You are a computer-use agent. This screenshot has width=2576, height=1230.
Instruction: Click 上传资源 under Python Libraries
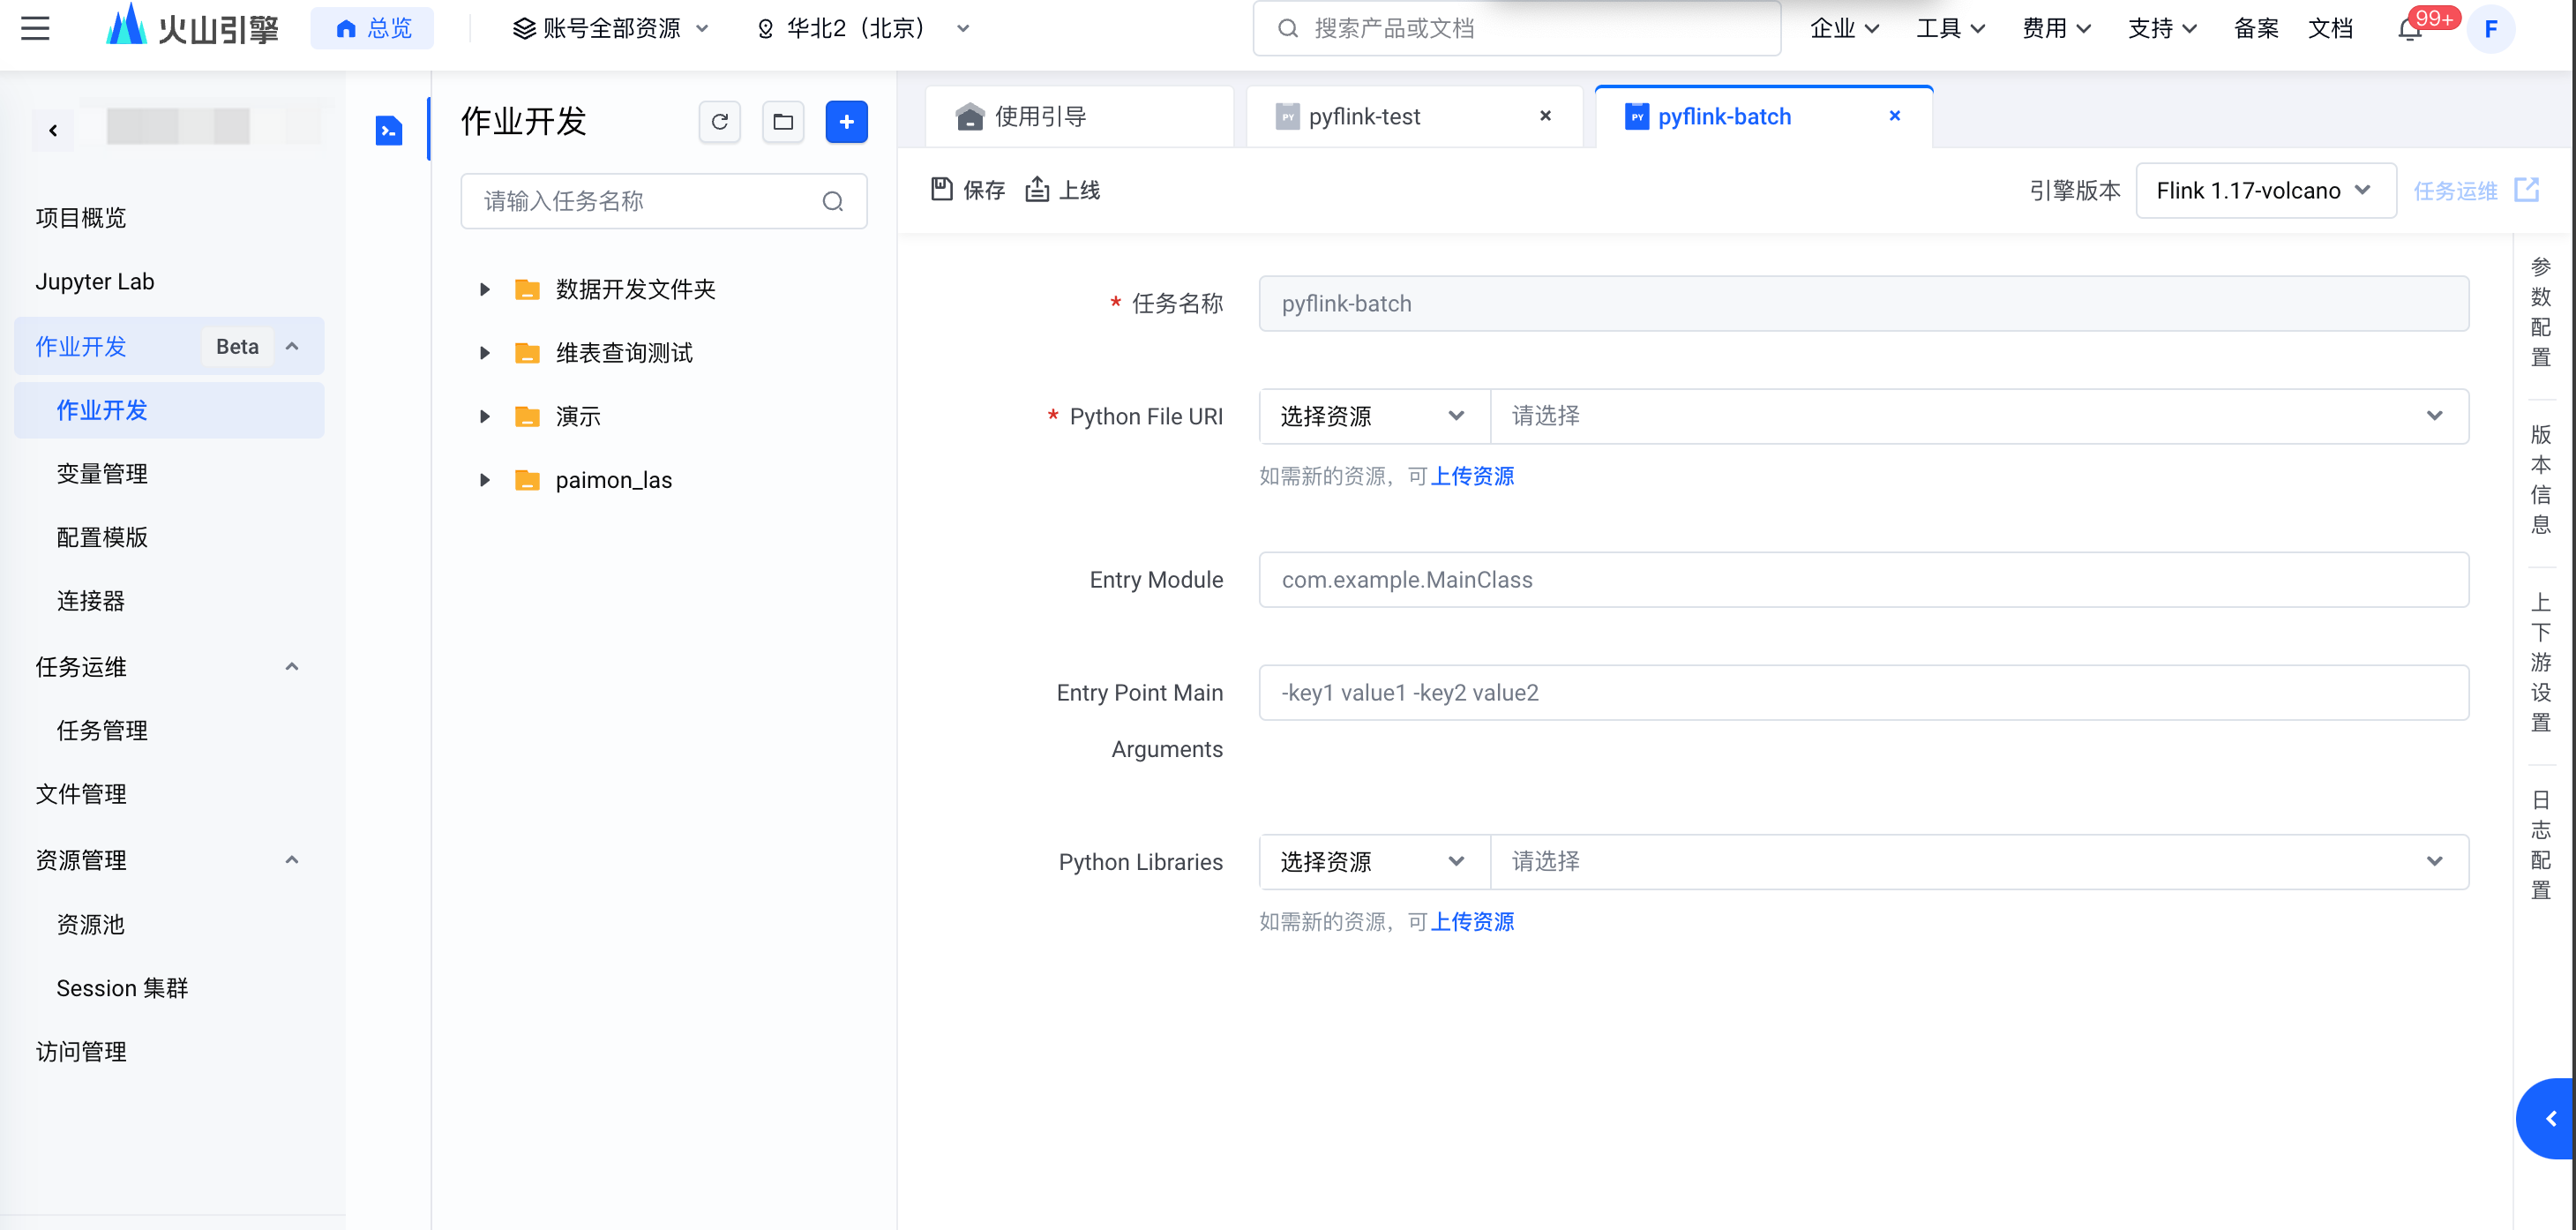point(1472,922)
